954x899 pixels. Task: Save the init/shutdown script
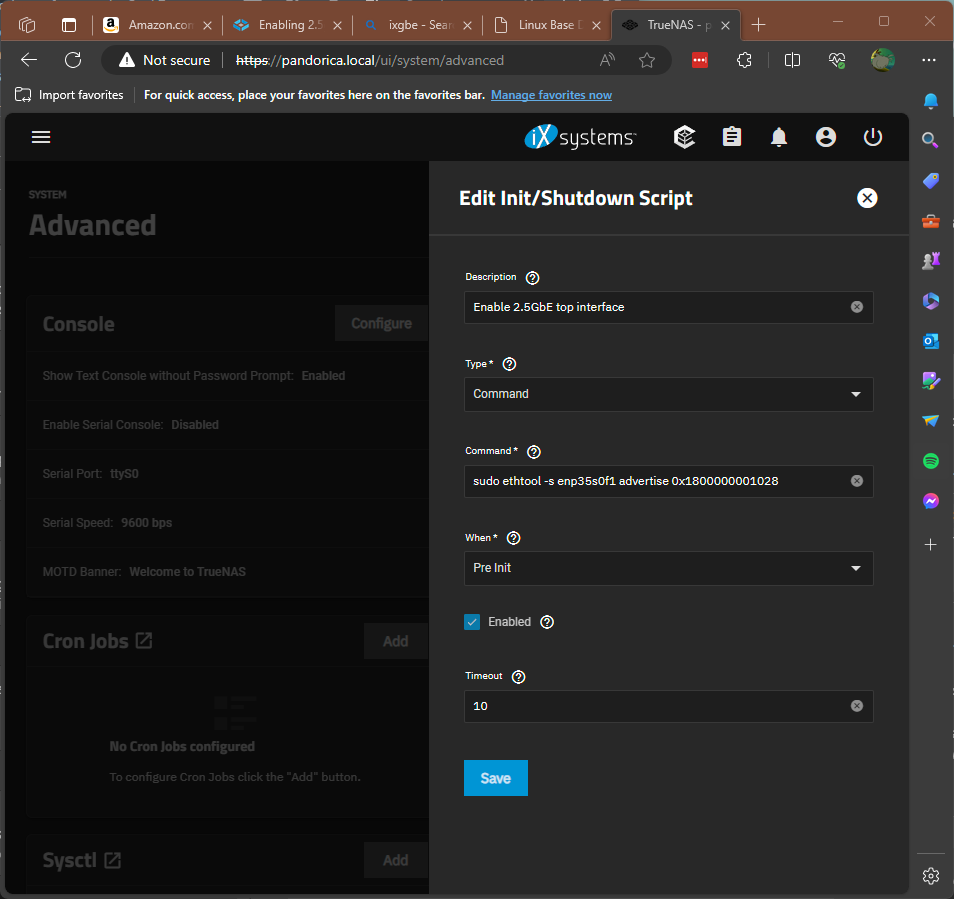tap(496, 778)
